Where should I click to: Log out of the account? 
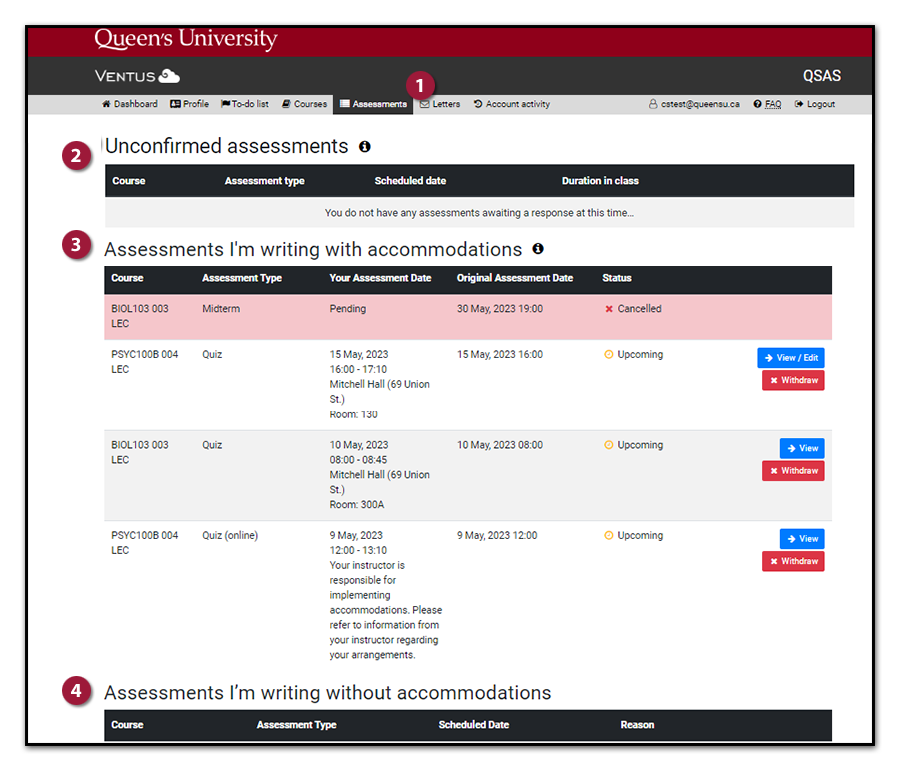click(815, 104)
